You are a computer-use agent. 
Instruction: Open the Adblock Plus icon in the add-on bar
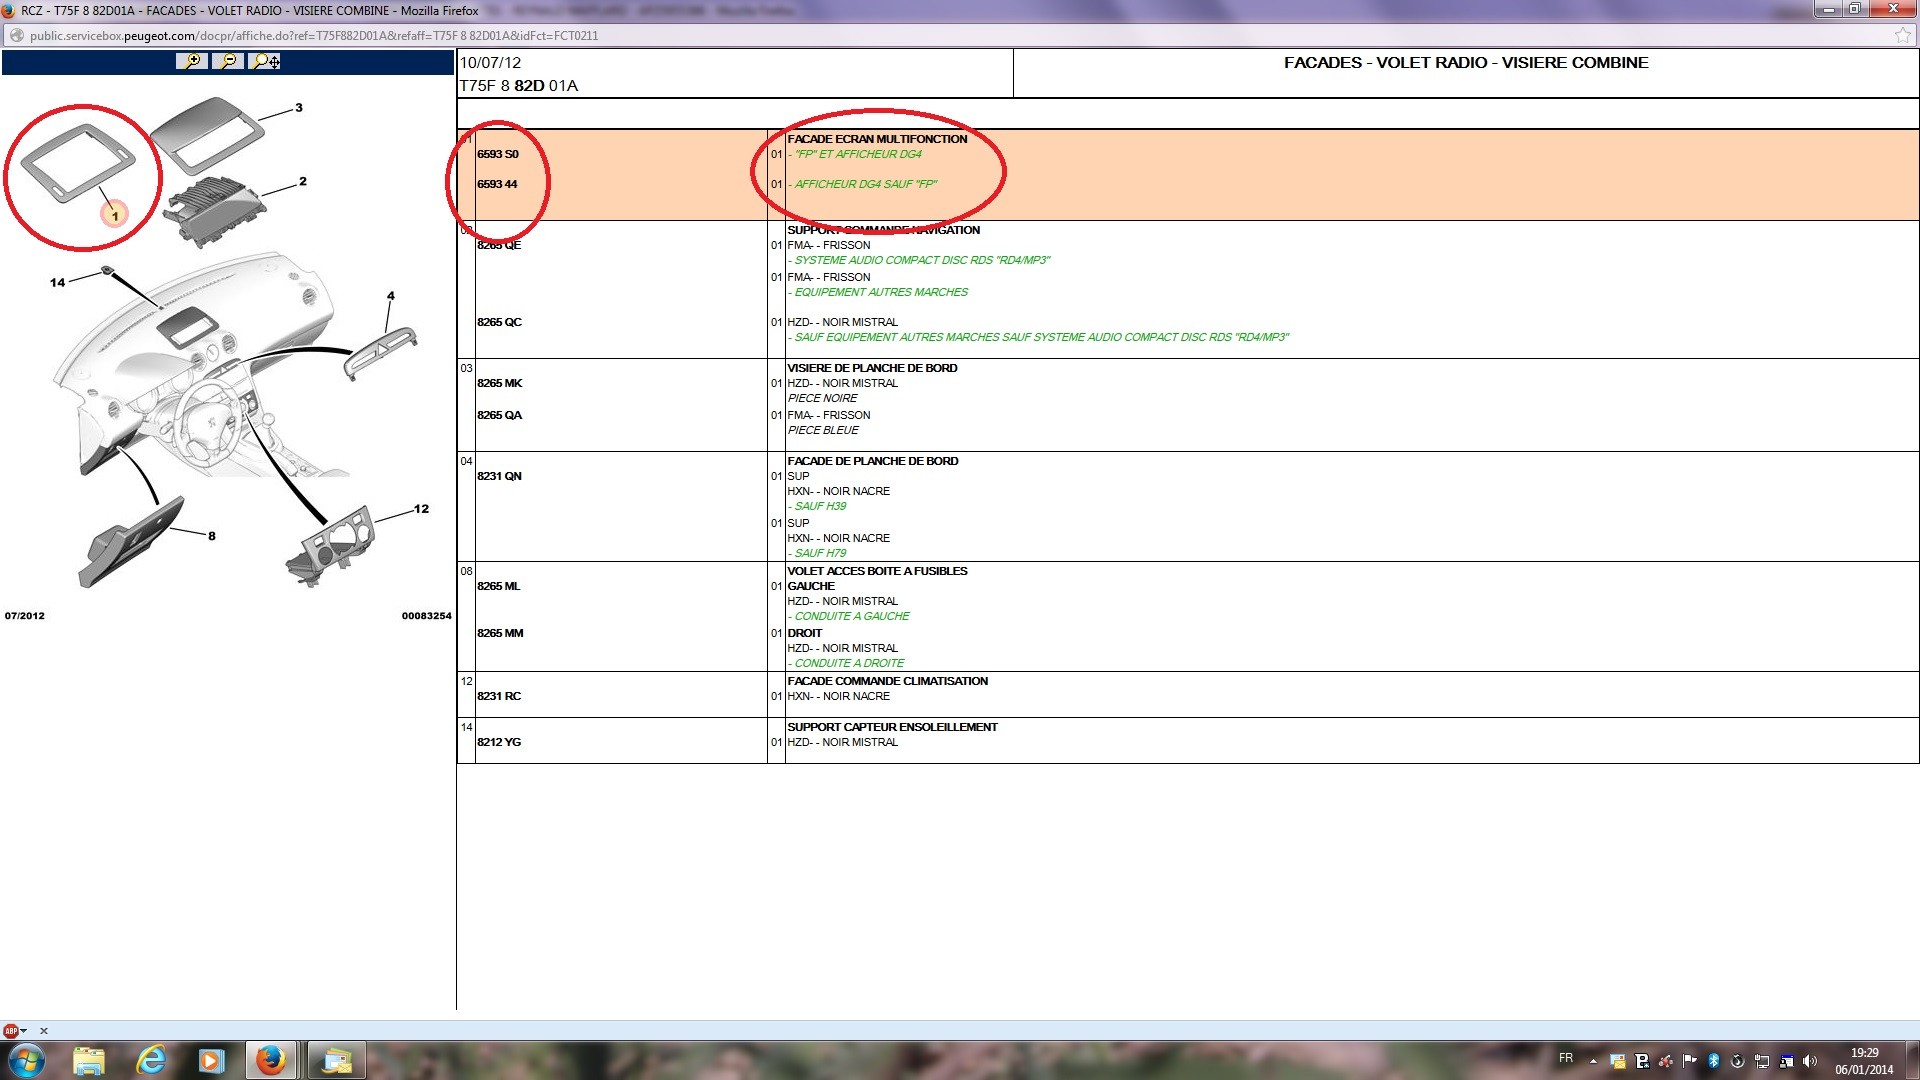tap(10, 1030)
